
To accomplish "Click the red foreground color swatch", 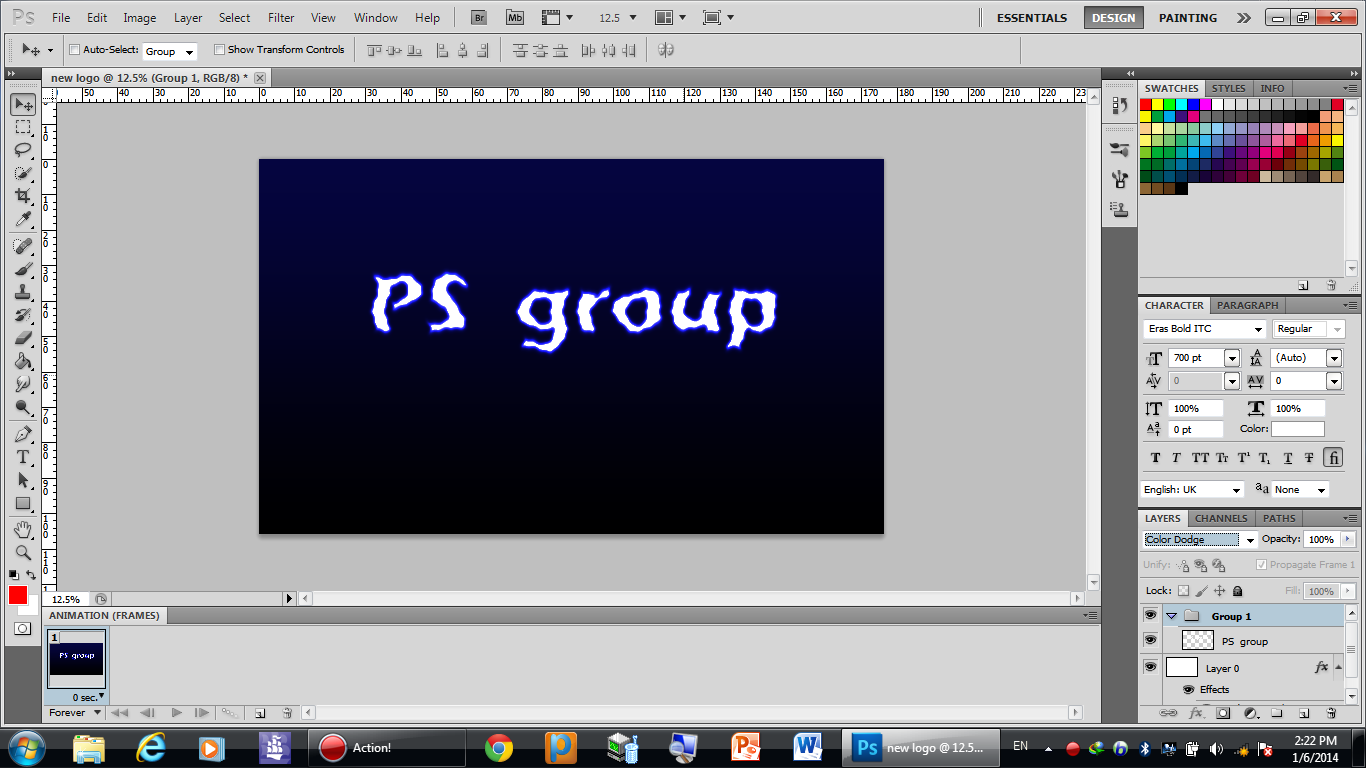I will (18, 595).
